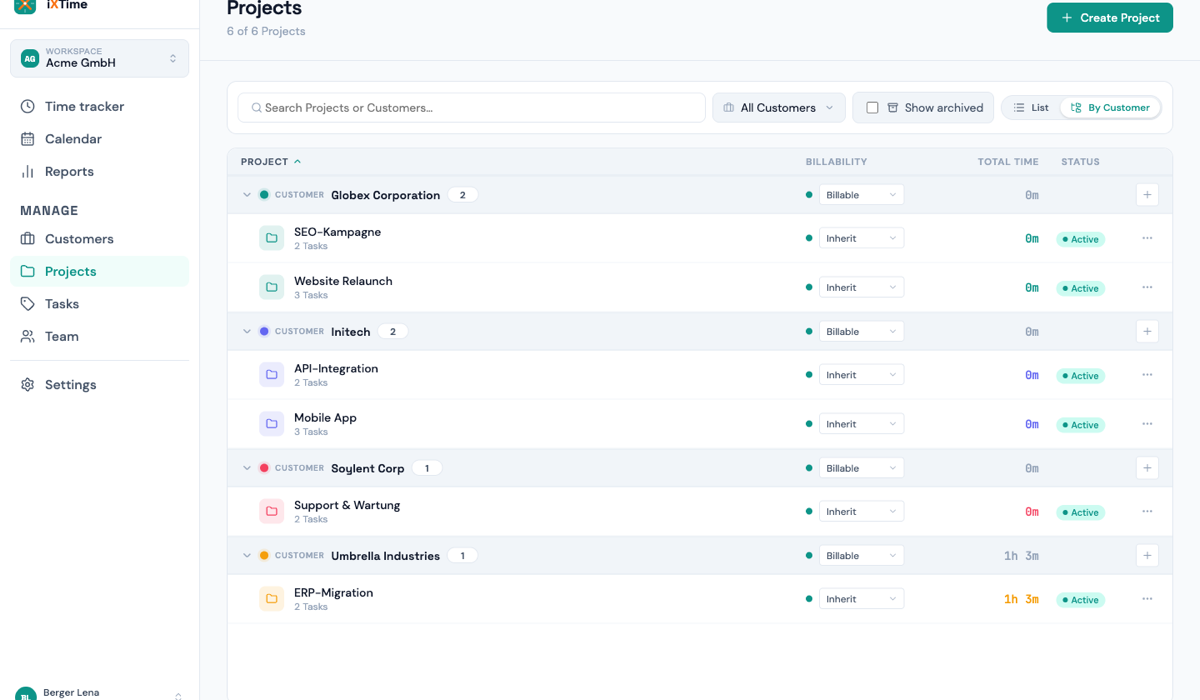1200x700 pixels.
Task: Open the SEO-Kampagne project folder icon
Action: pos(271,238)
